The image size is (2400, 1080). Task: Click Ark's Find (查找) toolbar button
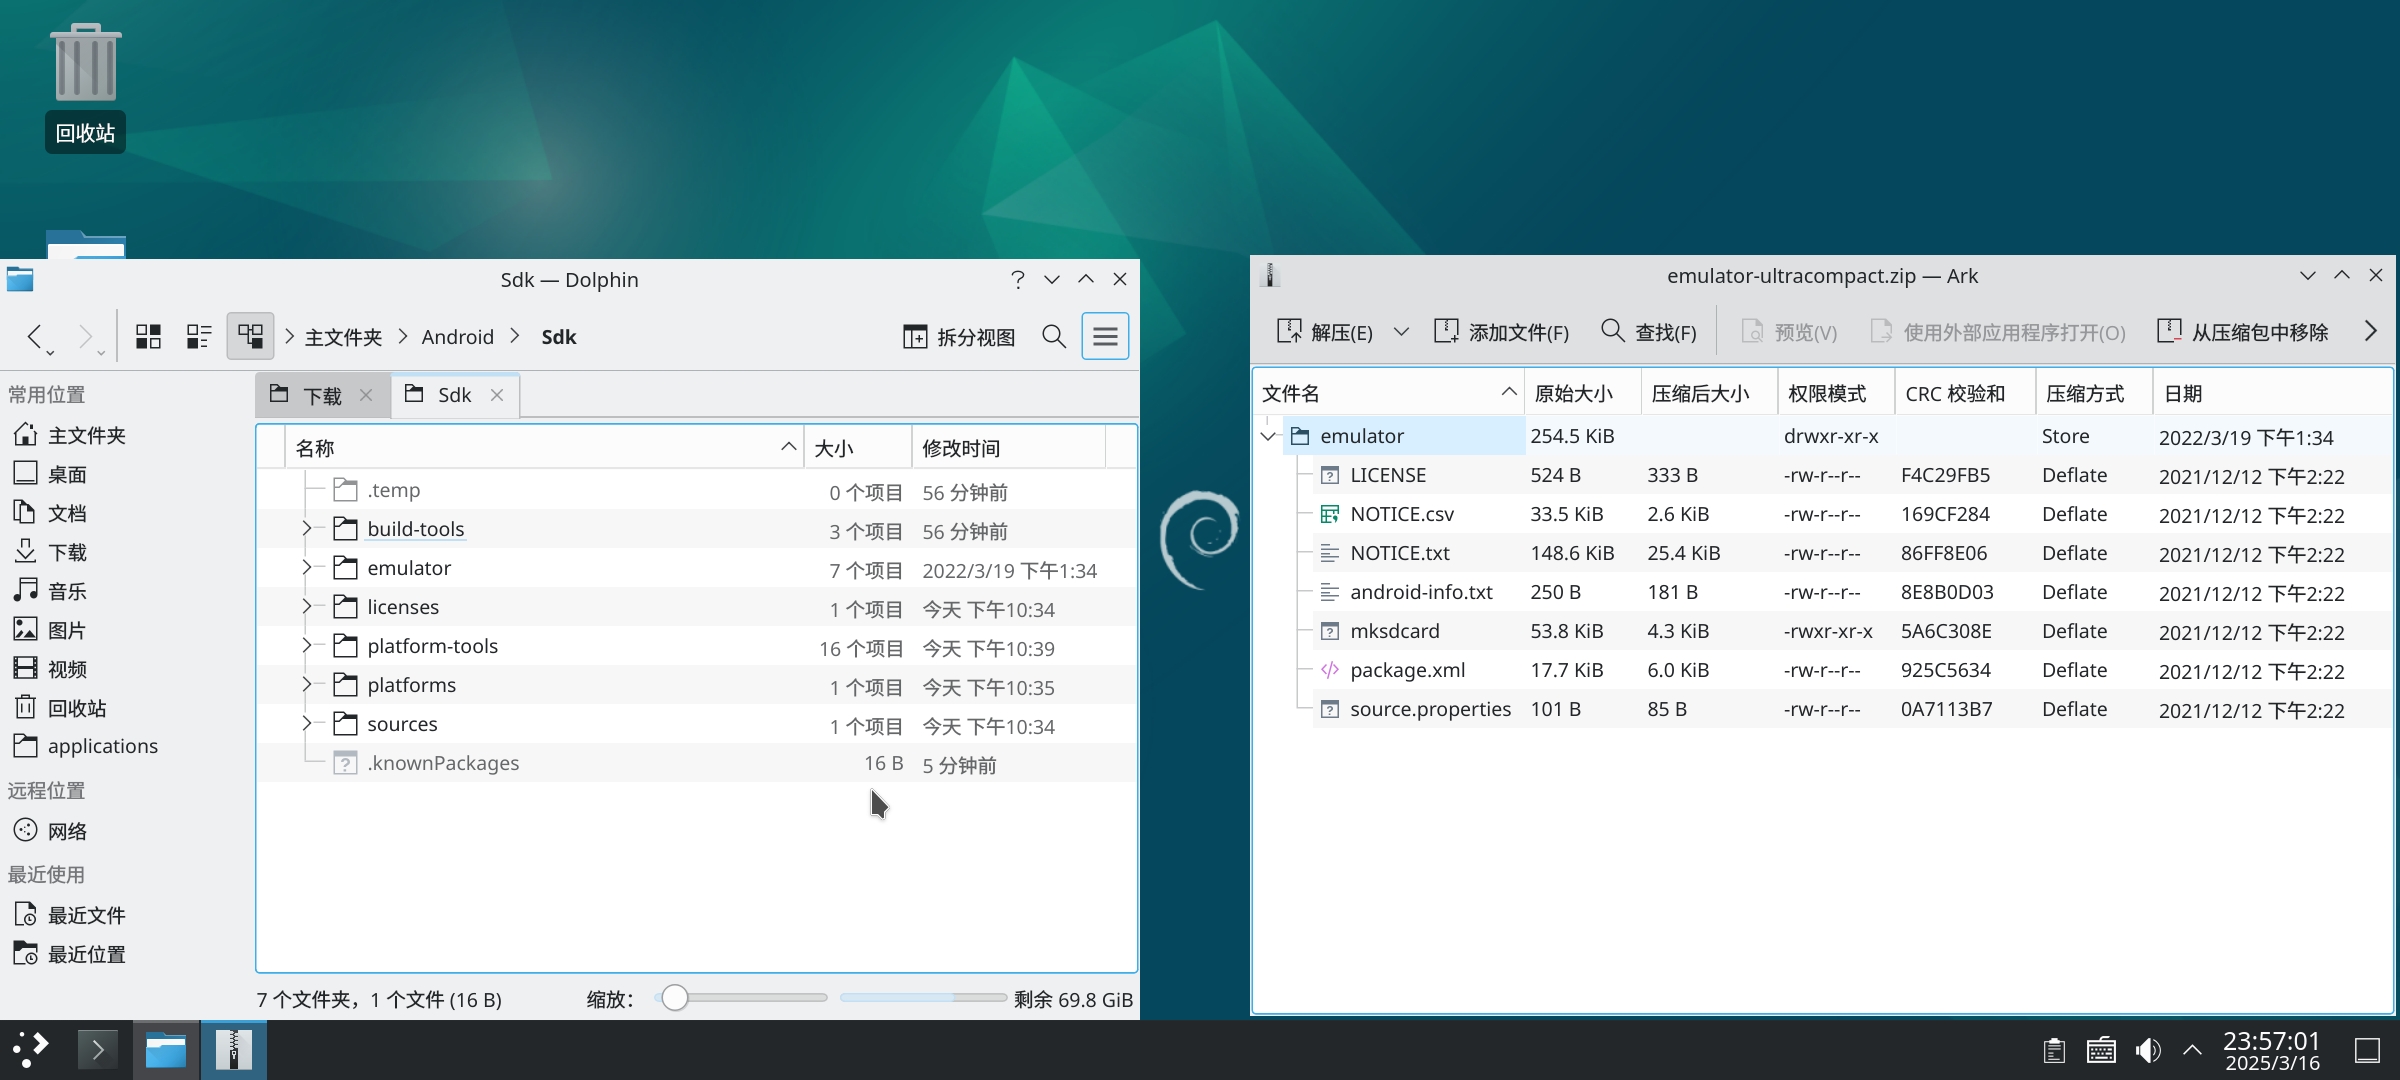[1648, 332]
